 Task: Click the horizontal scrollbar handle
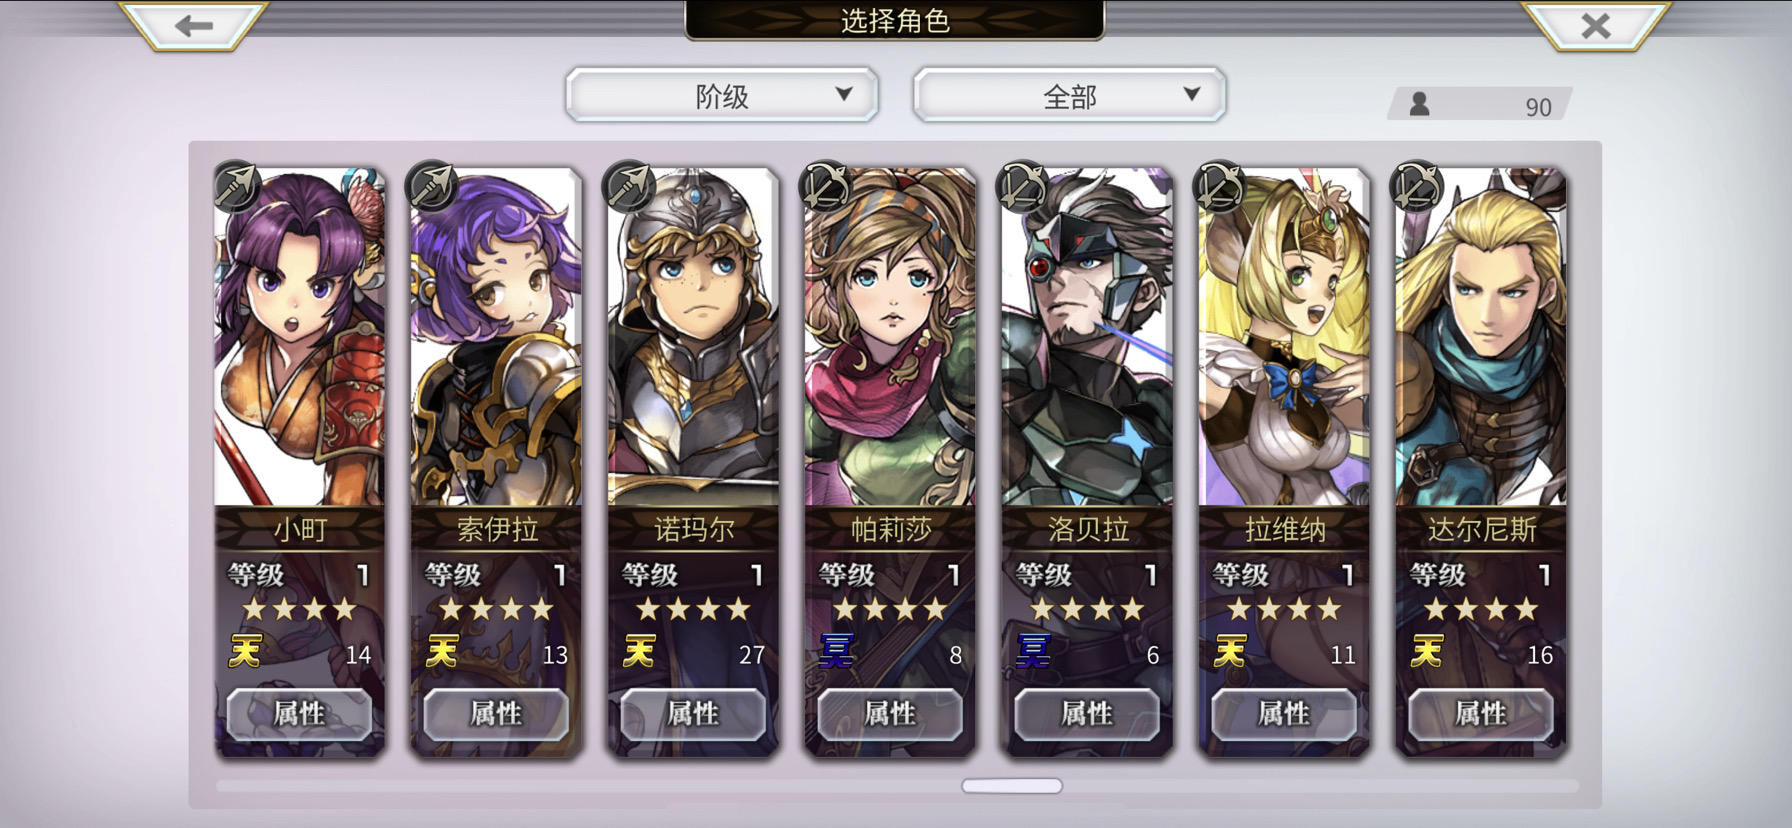click(1012, 786)
